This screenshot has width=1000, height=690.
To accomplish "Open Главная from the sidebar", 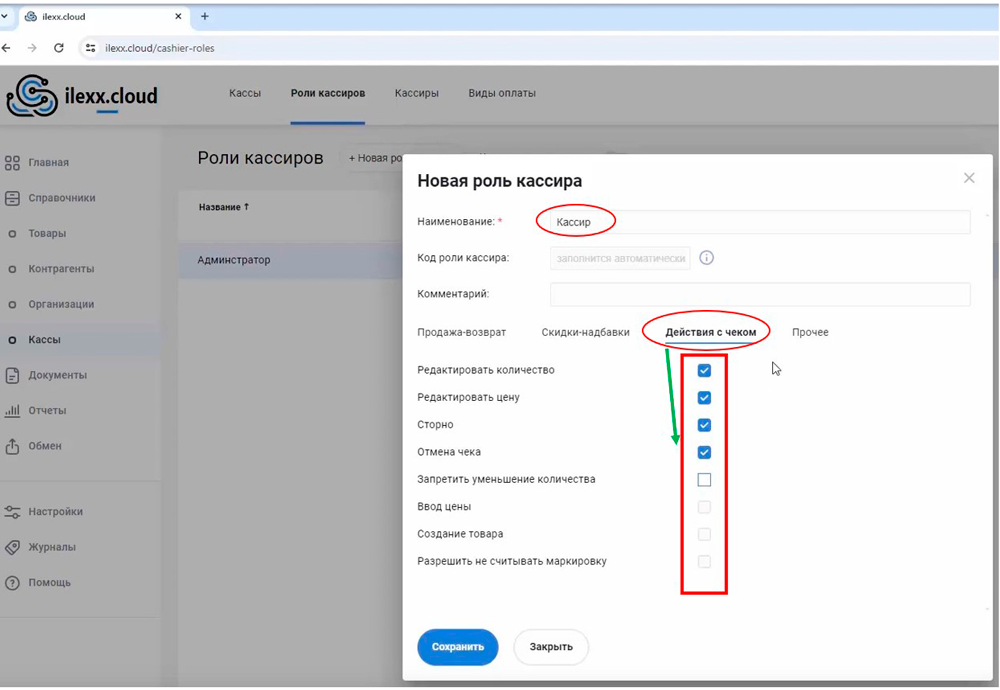I will pos(48,162).
